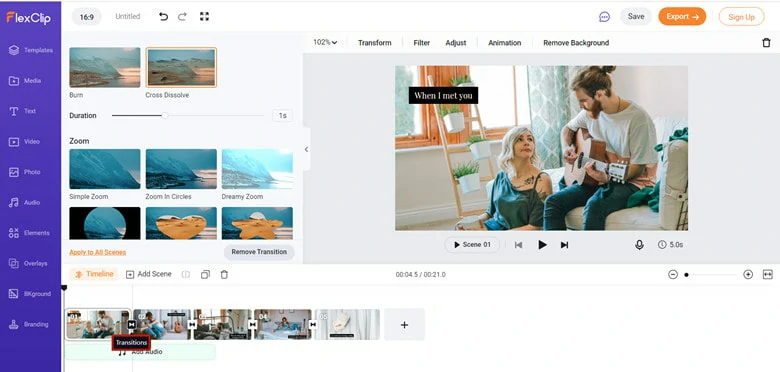Open the Filter options
Viewport: 780px width, 372px height.
pyautogui.click(x=421, y=43)
